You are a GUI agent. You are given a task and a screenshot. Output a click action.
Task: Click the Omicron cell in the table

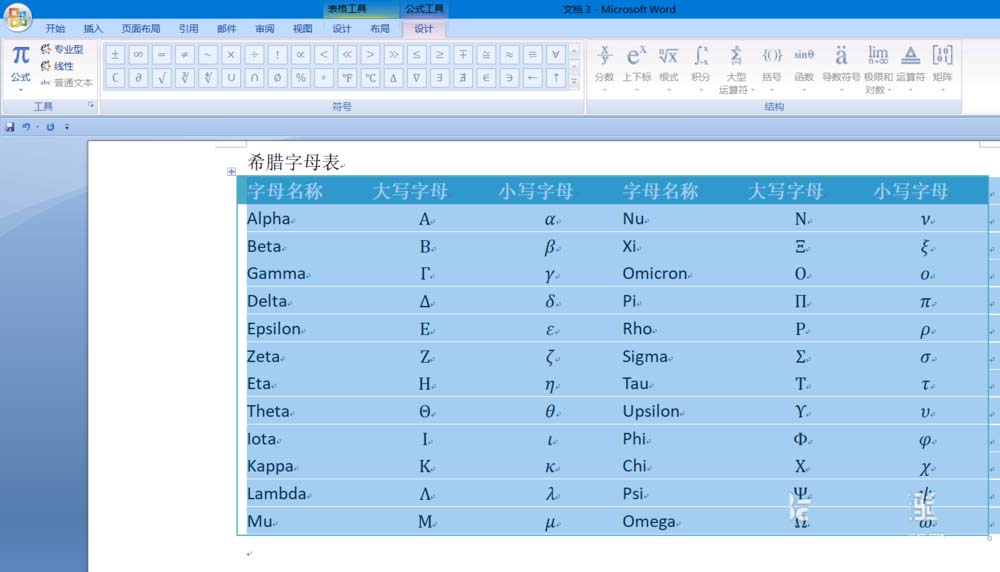point(655,274)
